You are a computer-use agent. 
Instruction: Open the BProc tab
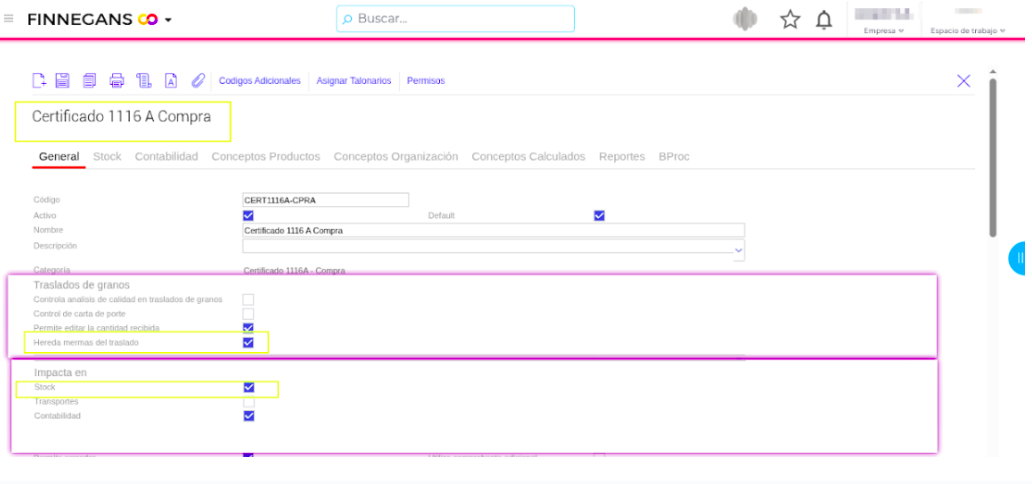tap(674, 157)
